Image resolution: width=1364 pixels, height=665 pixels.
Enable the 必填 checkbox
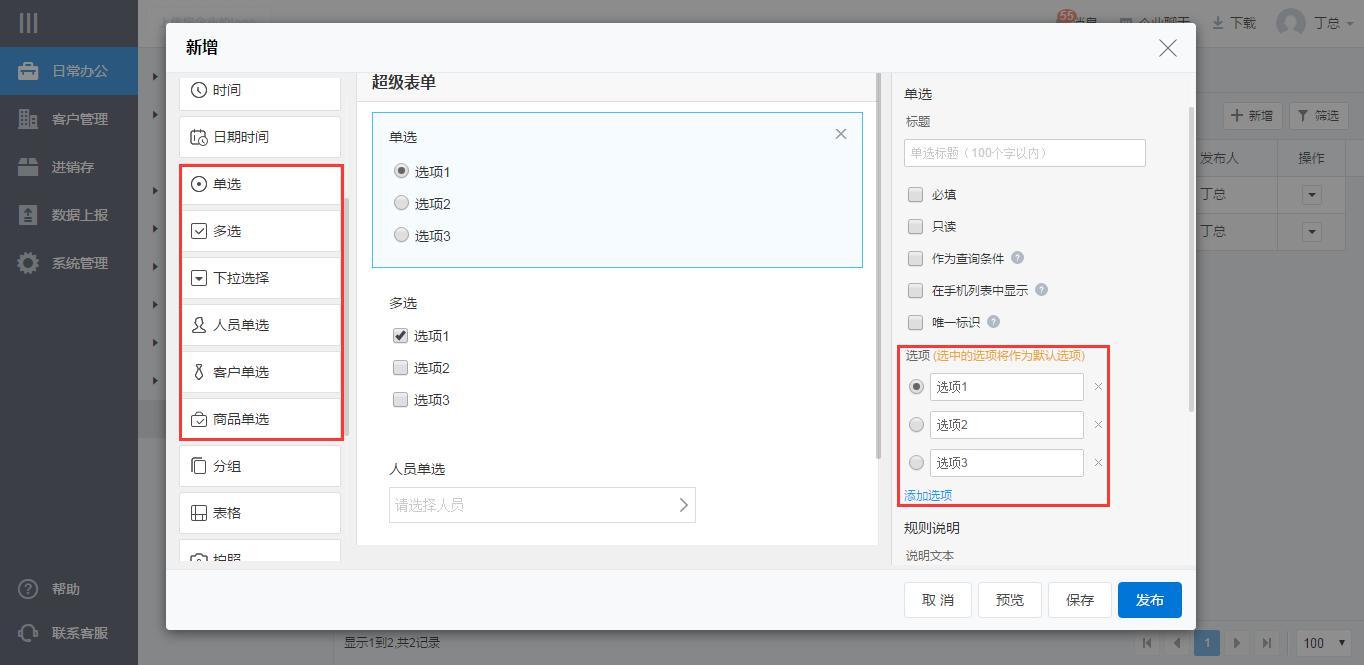point(915,195)
